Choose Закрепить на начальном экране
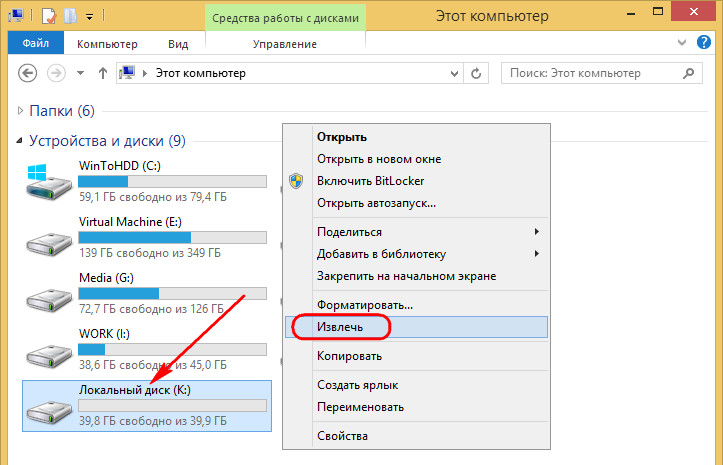 (416, 276)
